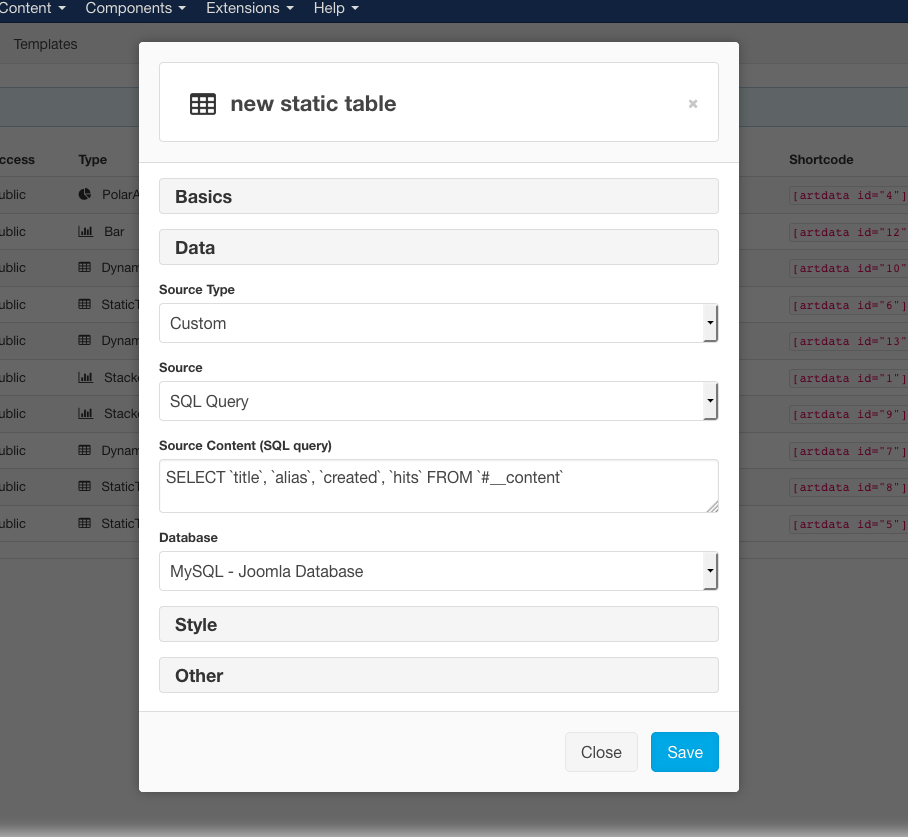Open the Content menu
The image size is (908, 837).
pos(32,8)
